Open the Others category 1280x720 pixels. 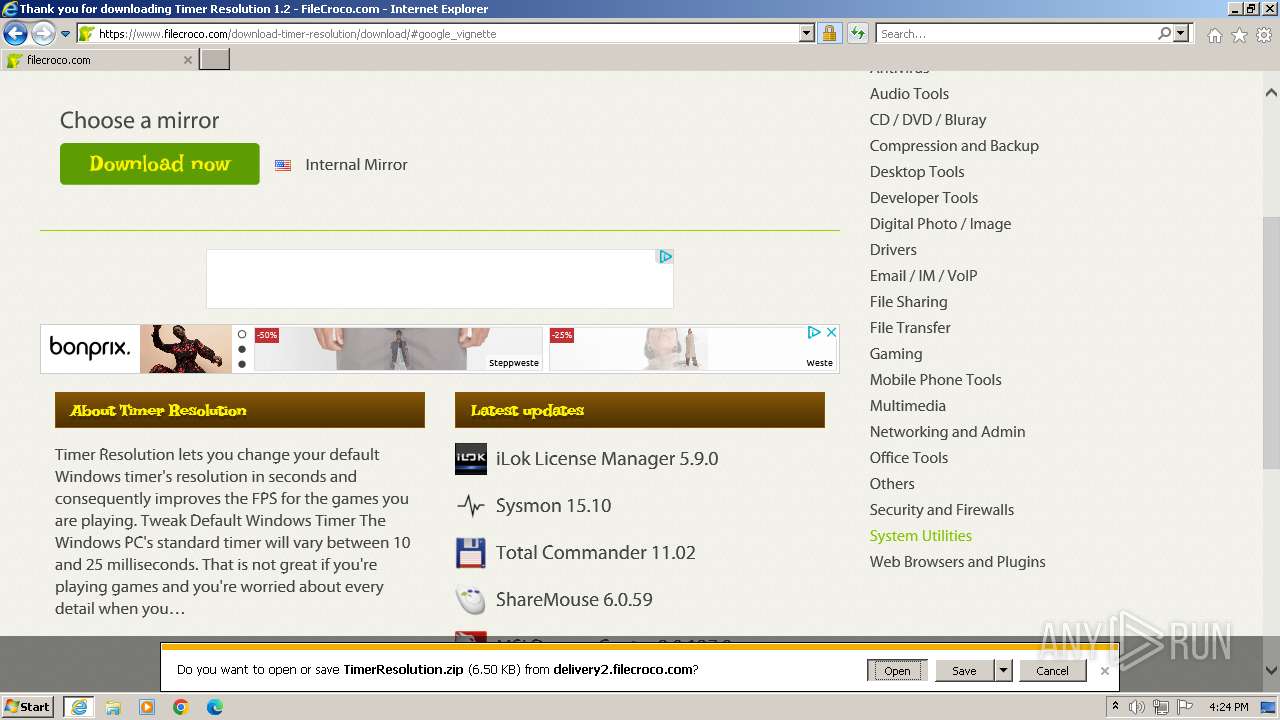tap(892, 484)
